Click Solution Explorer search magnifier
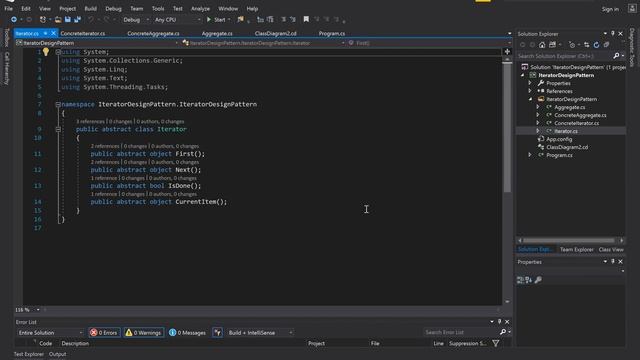 point(616,56)
